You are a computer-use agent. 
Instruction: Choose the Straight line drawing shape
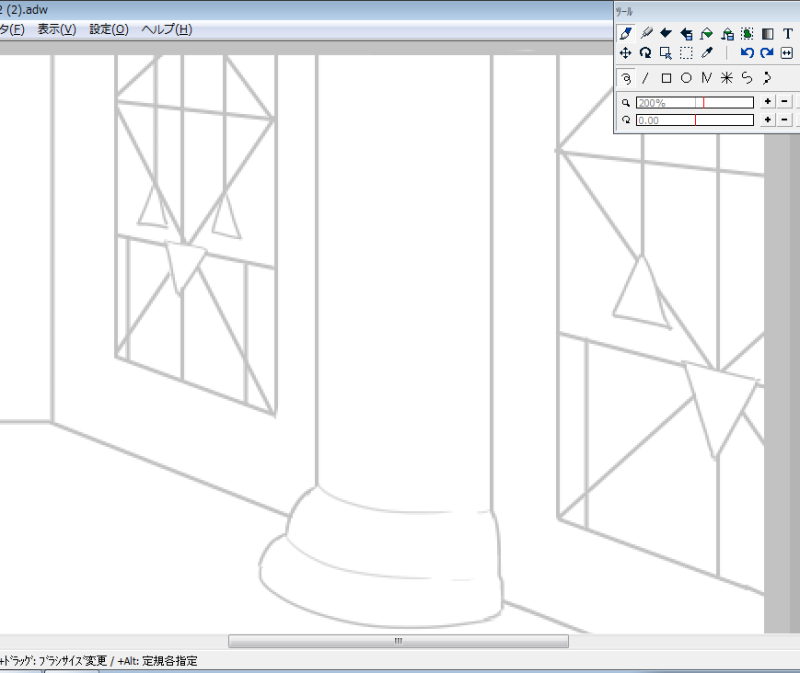point(645,78)
